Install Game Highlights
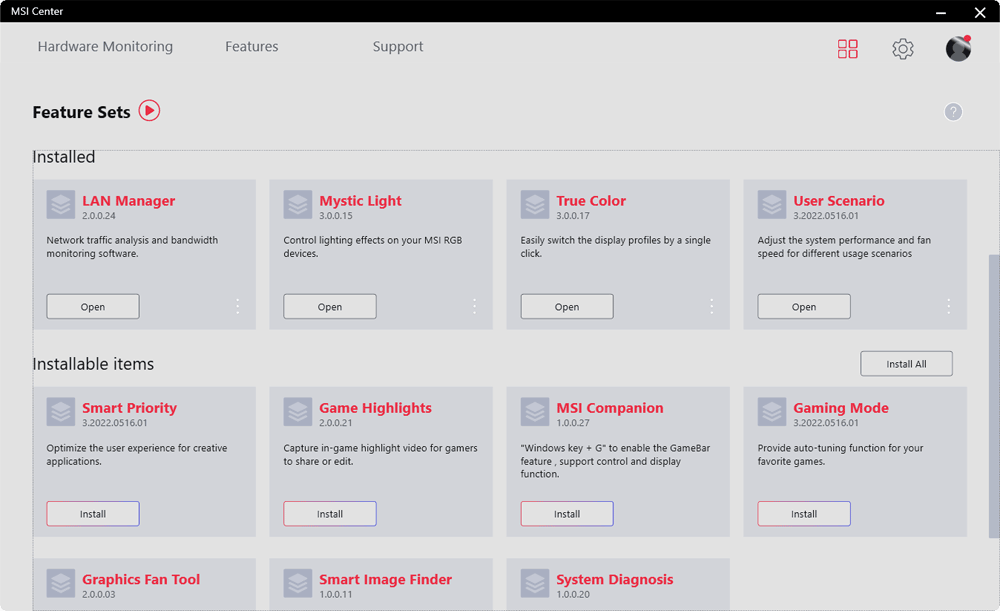1000x611 pixels. (330, 514)
